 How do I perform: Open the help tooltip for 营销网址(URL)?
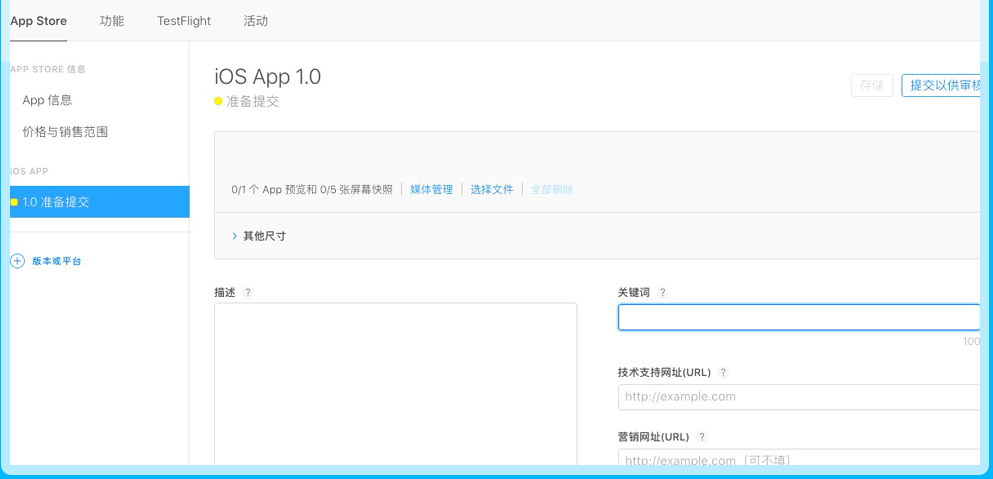702,437
